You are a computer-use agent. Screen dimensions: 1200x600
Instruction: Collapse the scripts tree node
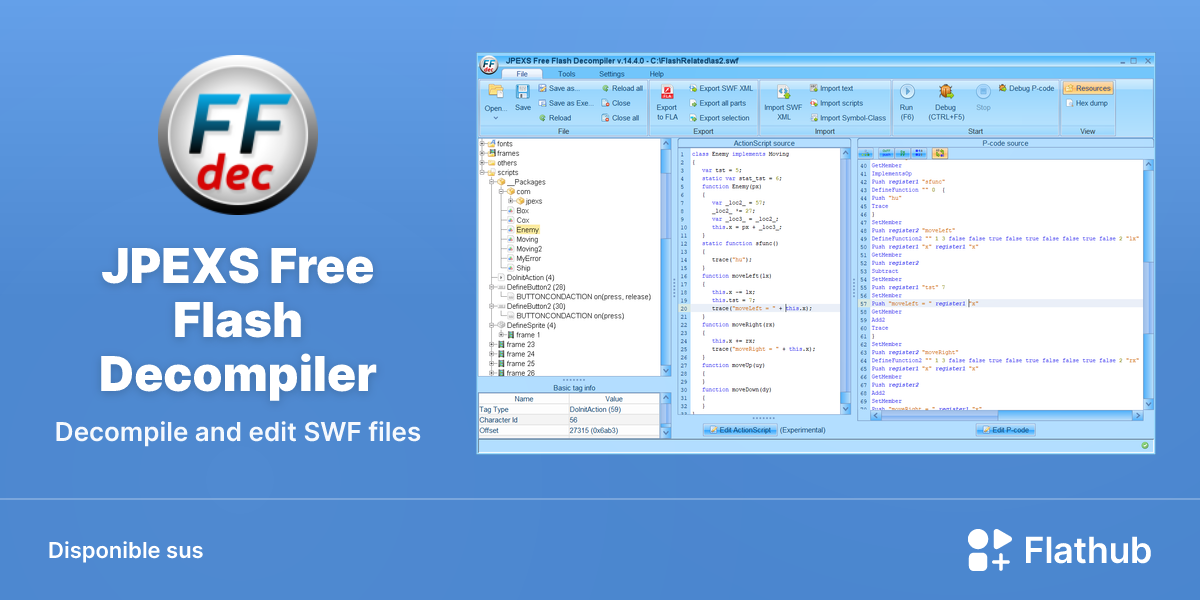[x=483, y=172]
